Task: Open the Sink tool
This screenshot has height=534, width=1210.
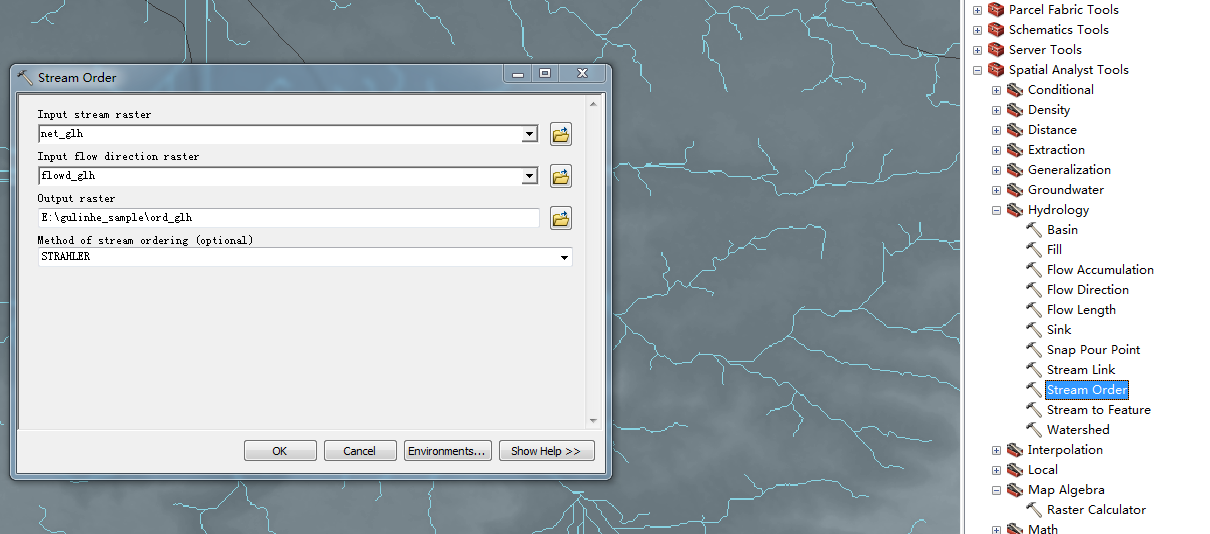Action: [x=1059, y=330]
